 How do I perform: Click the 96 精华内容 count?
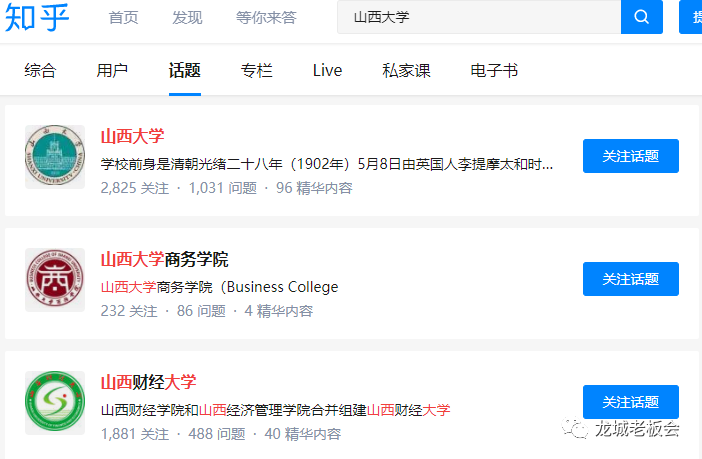(x=314, y=188)
